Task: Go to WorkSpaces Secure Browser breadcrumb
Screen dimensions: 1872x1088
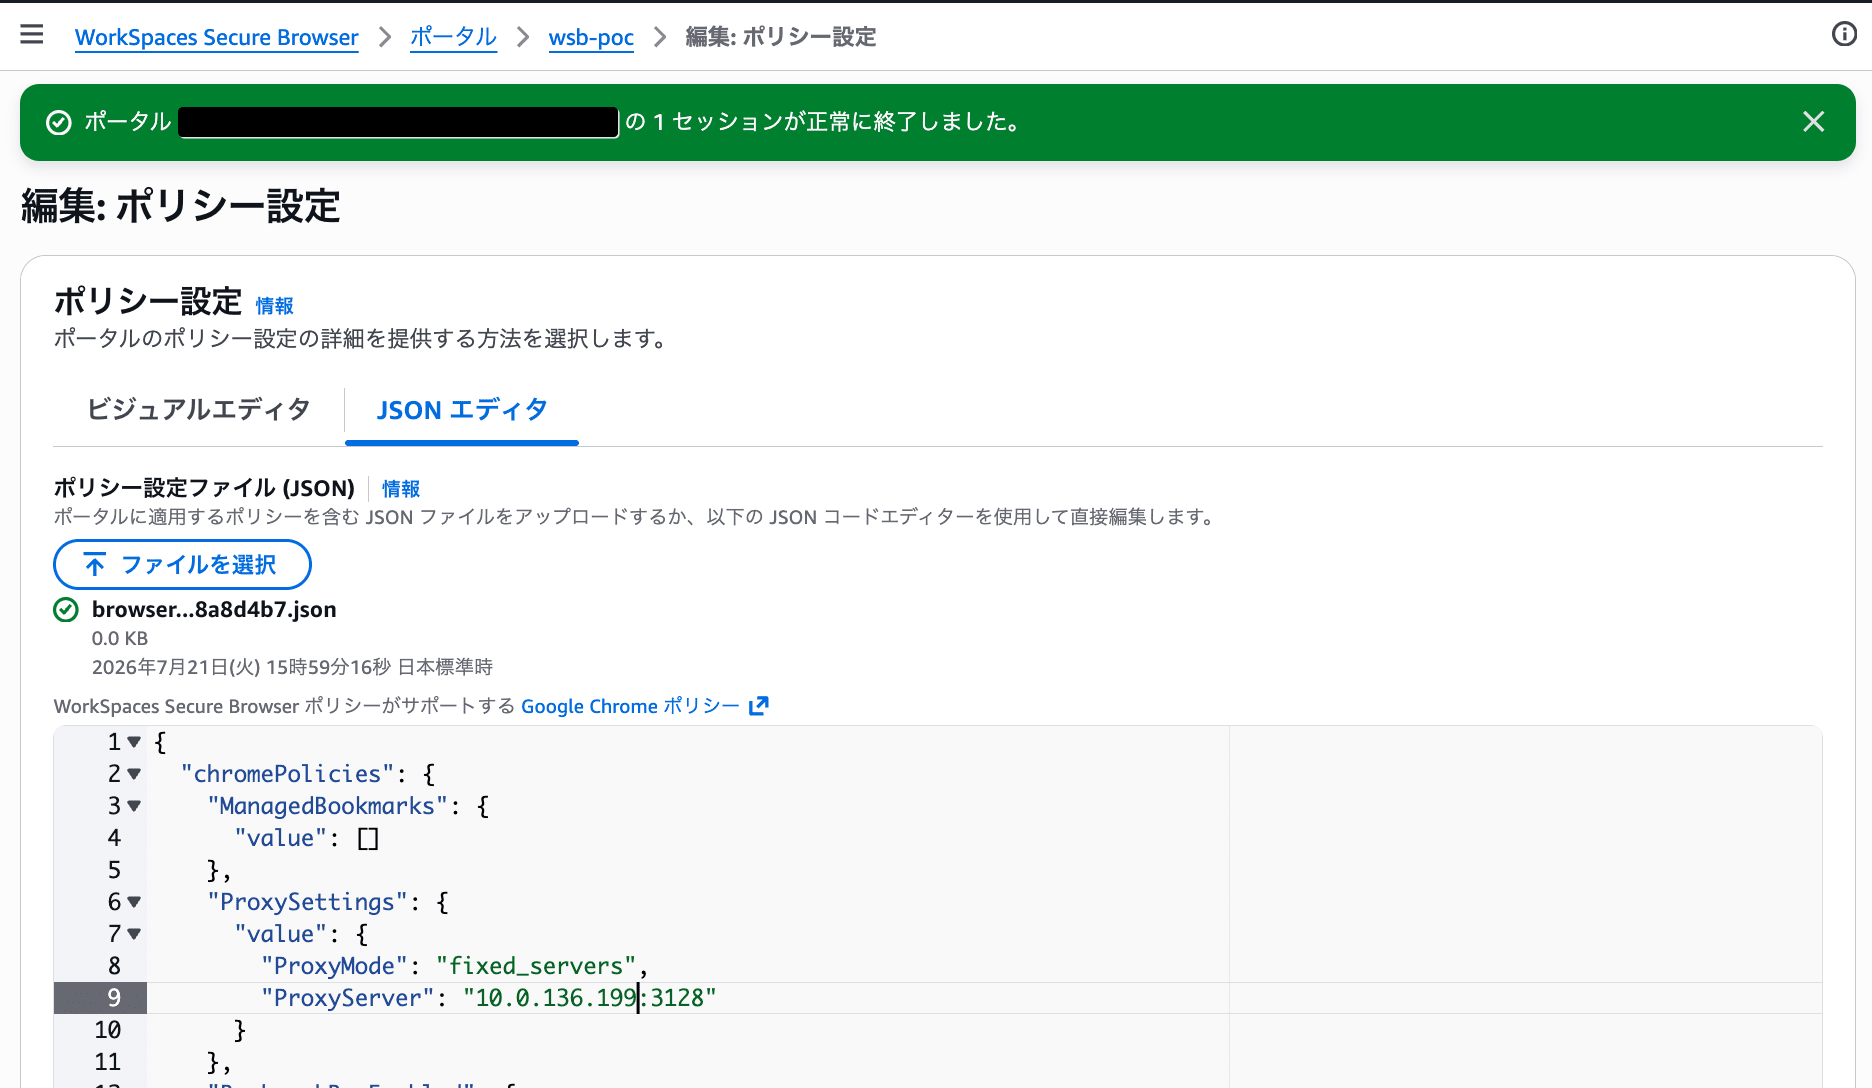Action: pos(216,37)
